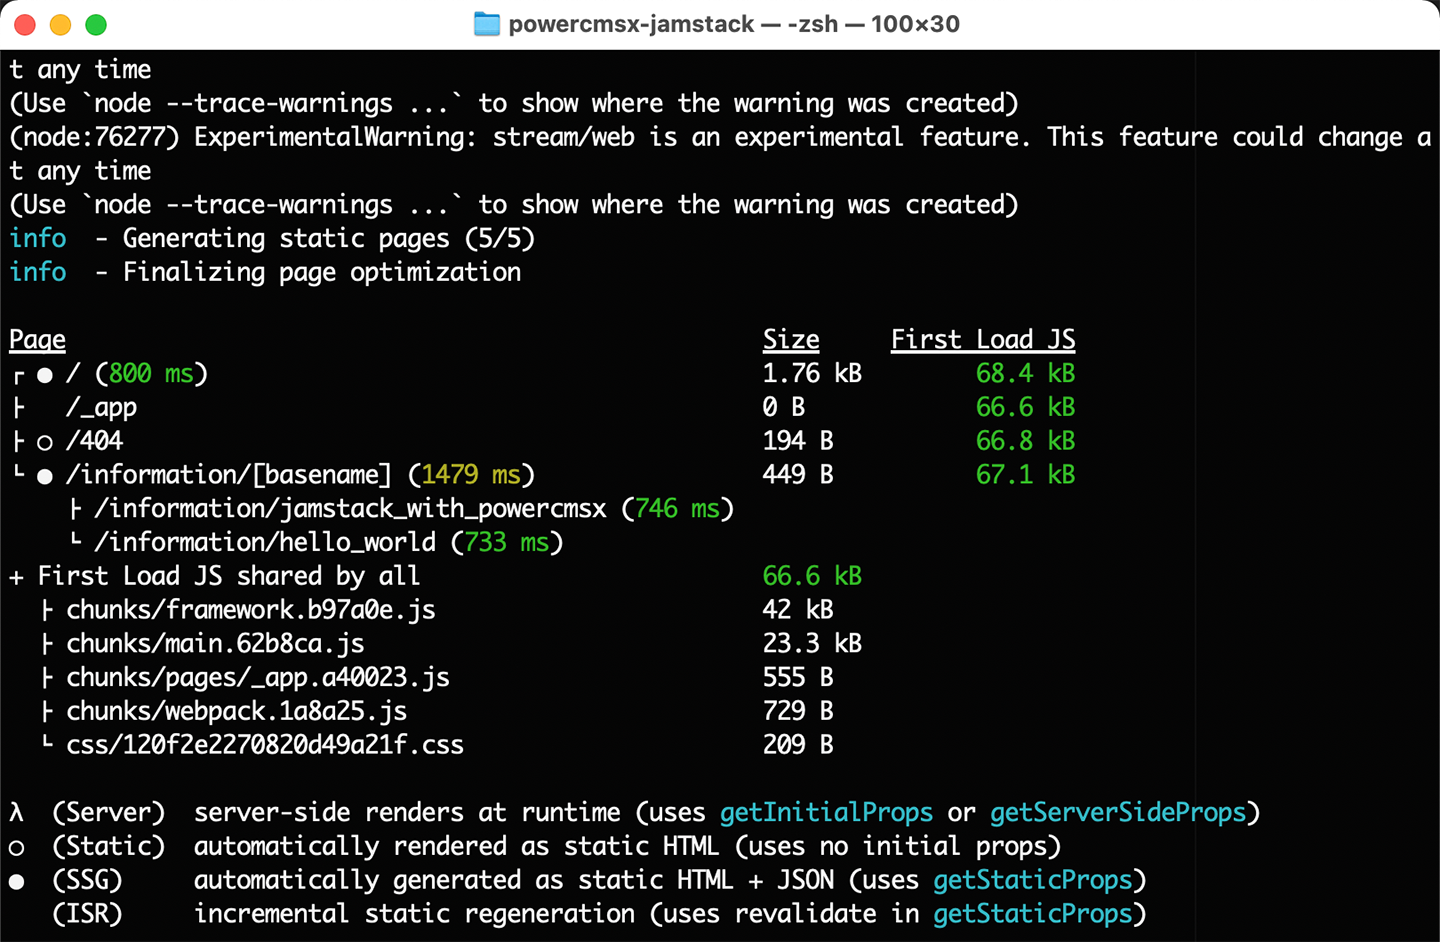
Task: Click '/information/jamstack_with_powercmsx' path
Action: click(351, 509)
